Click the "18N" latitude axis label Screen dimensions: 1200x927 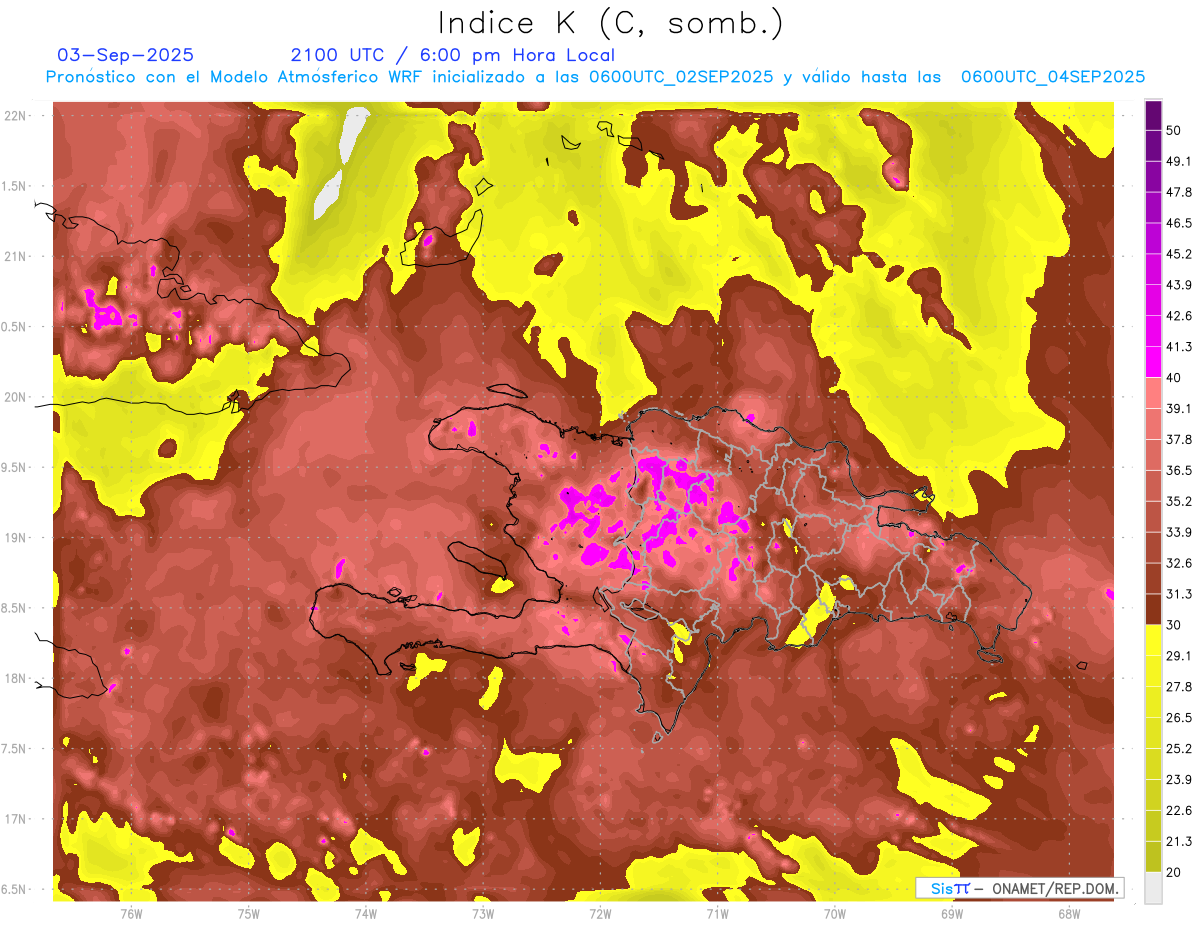[16, 678]
